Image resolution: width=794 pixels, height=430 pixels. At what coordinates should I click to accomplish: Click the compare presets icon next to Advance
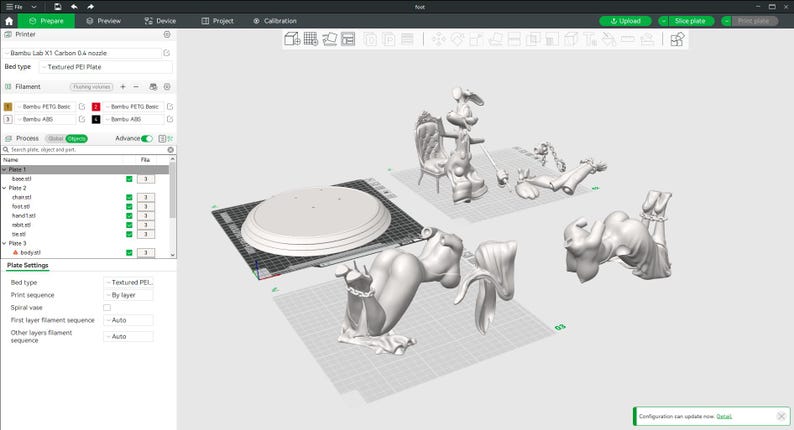pyautogui.click(x=162, y=138)
